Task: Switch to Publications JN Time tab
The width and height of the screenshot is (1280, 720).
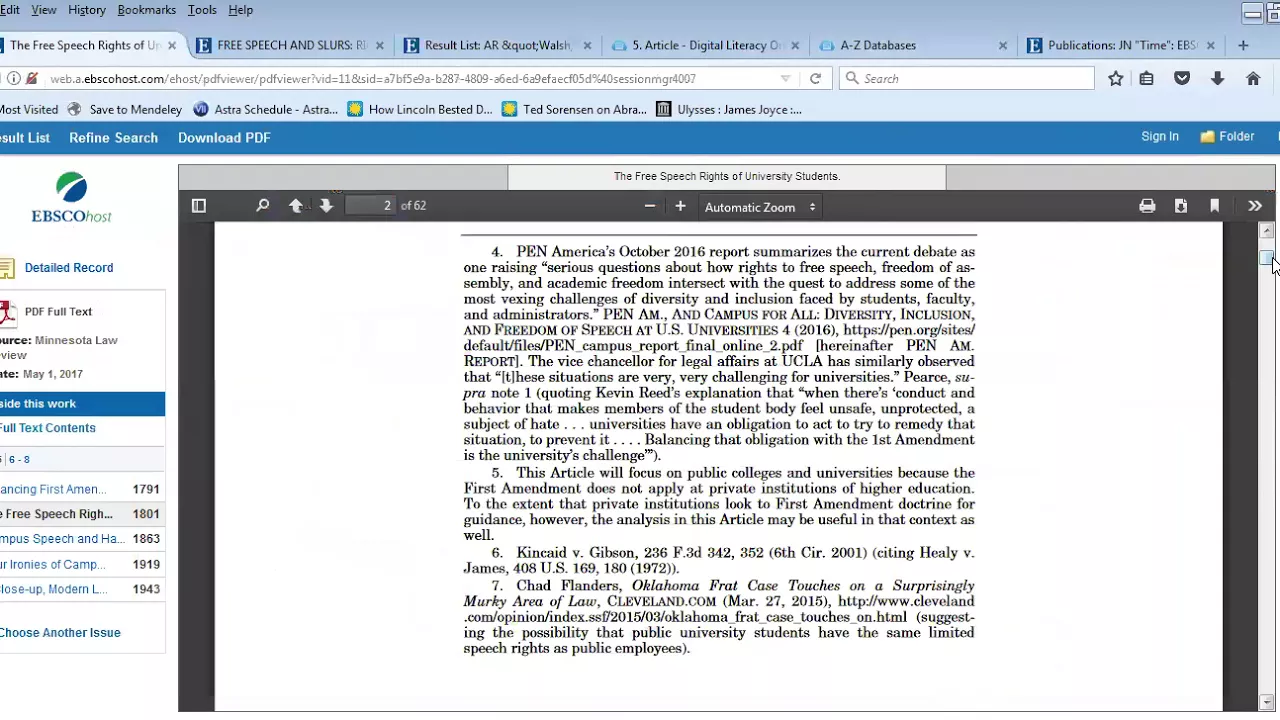Action: pyautogui.click(x=1122, y=45)
